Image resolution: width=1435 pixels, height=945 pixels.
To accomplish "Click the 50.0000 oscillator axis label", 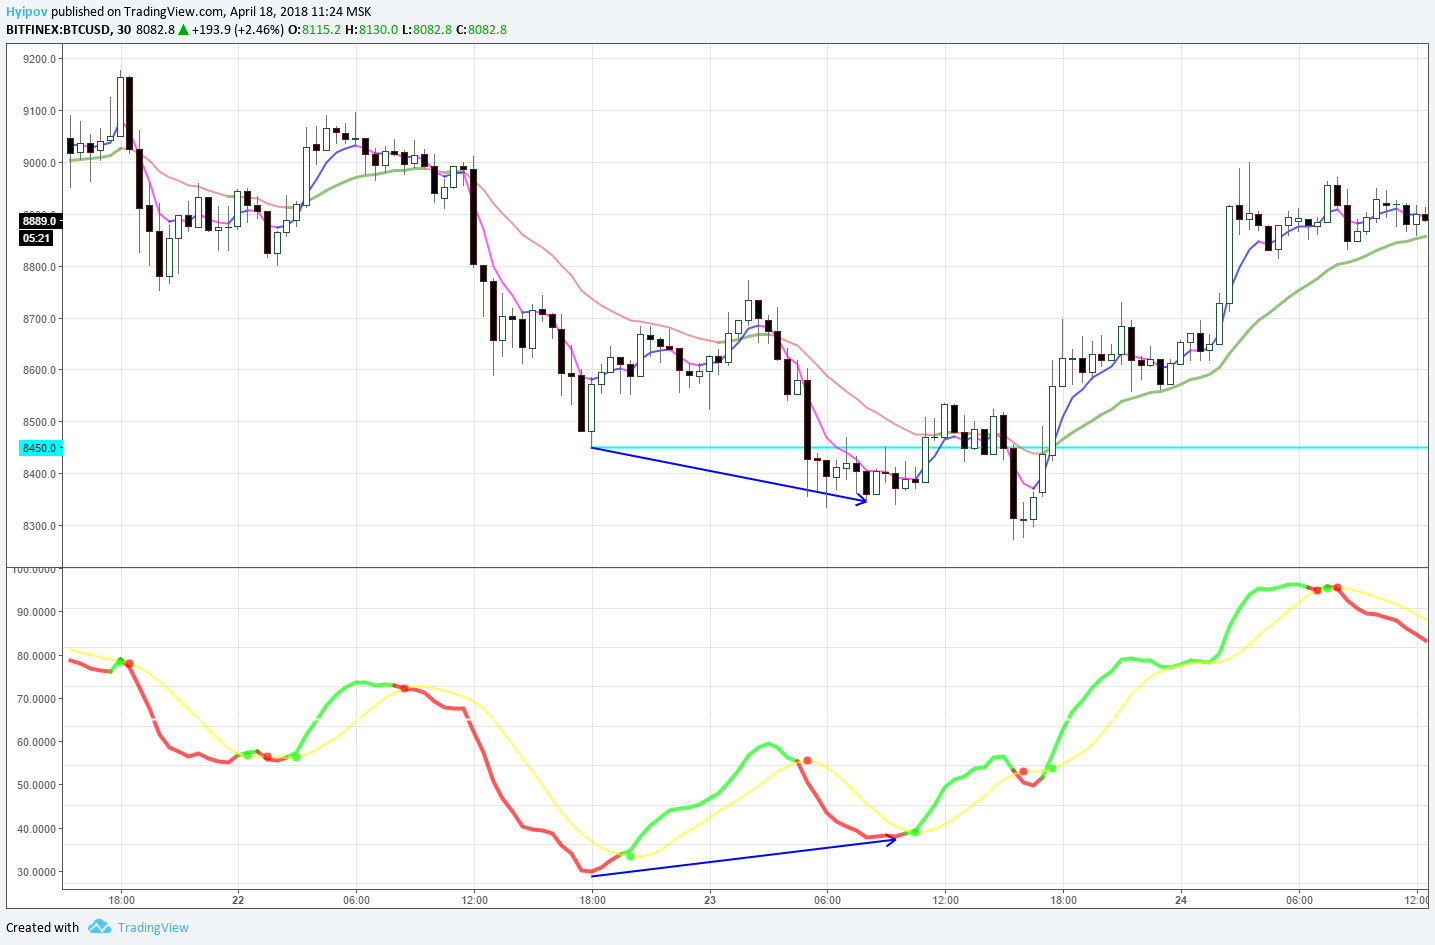I will (x=37, y=785).
